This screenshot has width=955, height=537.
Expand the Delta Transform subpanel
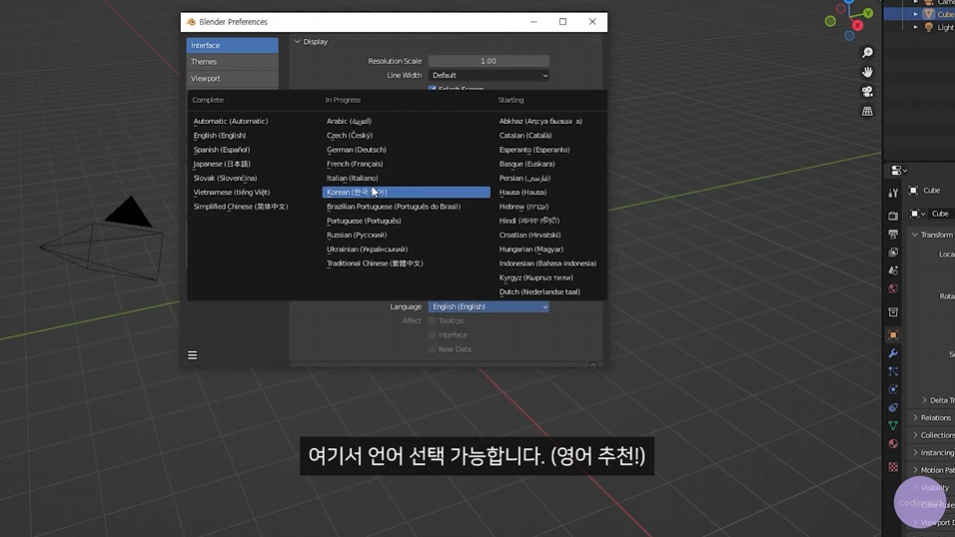[925, 400]
